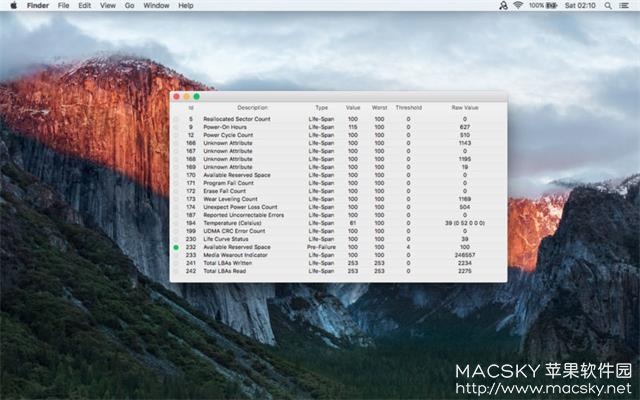This screenshot has width=640, height=400.
Task: Click the disk monitor menu bar icon left of Wi-Fi
Action: [x=504, y=5]
